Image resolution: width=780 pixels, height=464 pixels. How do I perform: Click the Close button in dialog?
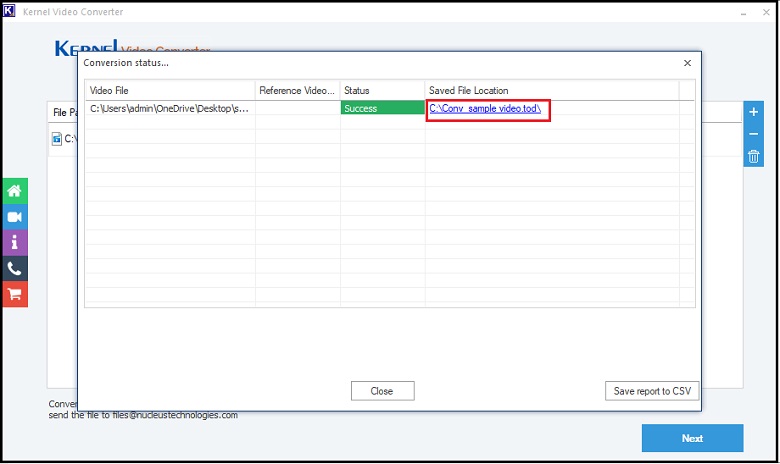click(x=382, y=391)
